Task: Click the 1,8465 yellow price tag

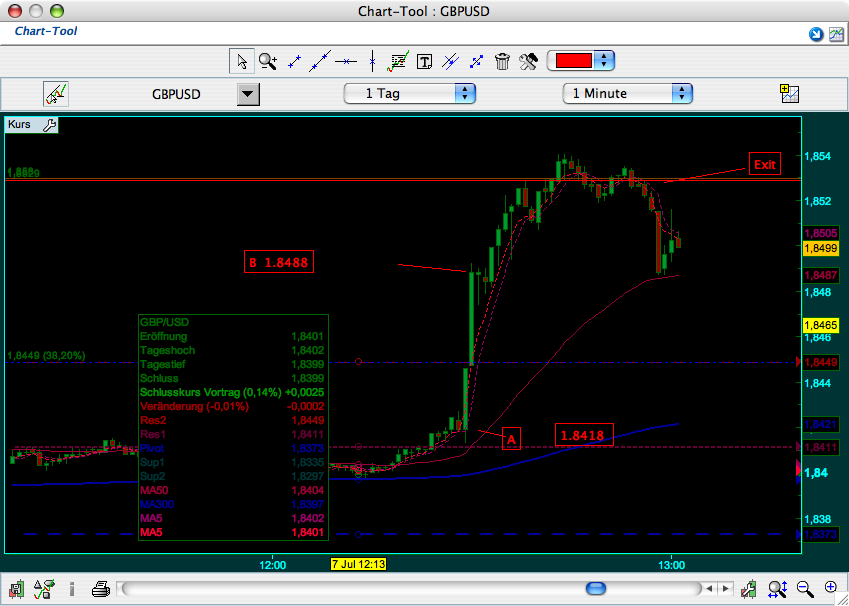Action: tap(821, 325)
